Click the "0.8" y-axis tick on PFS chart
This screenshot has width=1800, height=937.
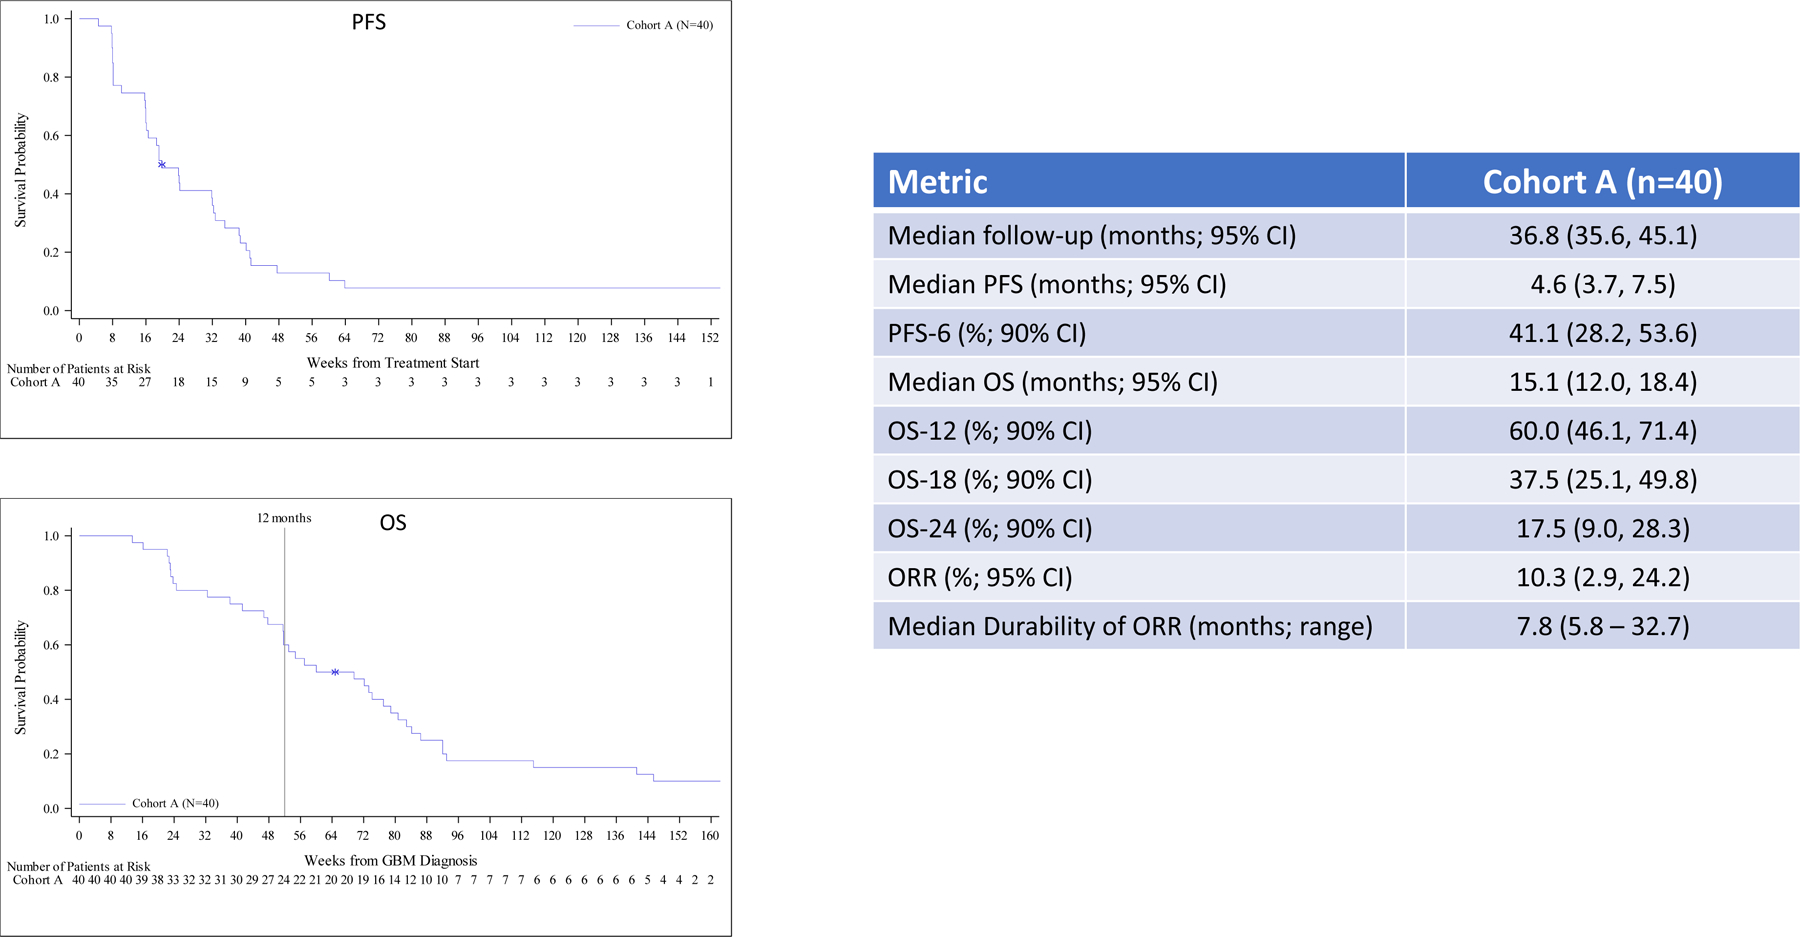point(51,77)
